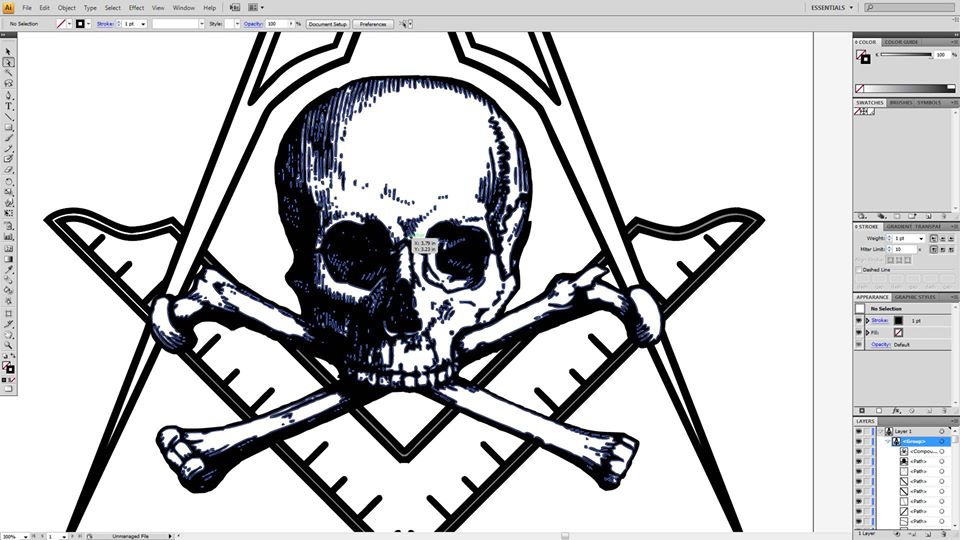This screenshot has height=540, width=960.
Task: Select the Hand tool
Action: [x=9, y=334]
